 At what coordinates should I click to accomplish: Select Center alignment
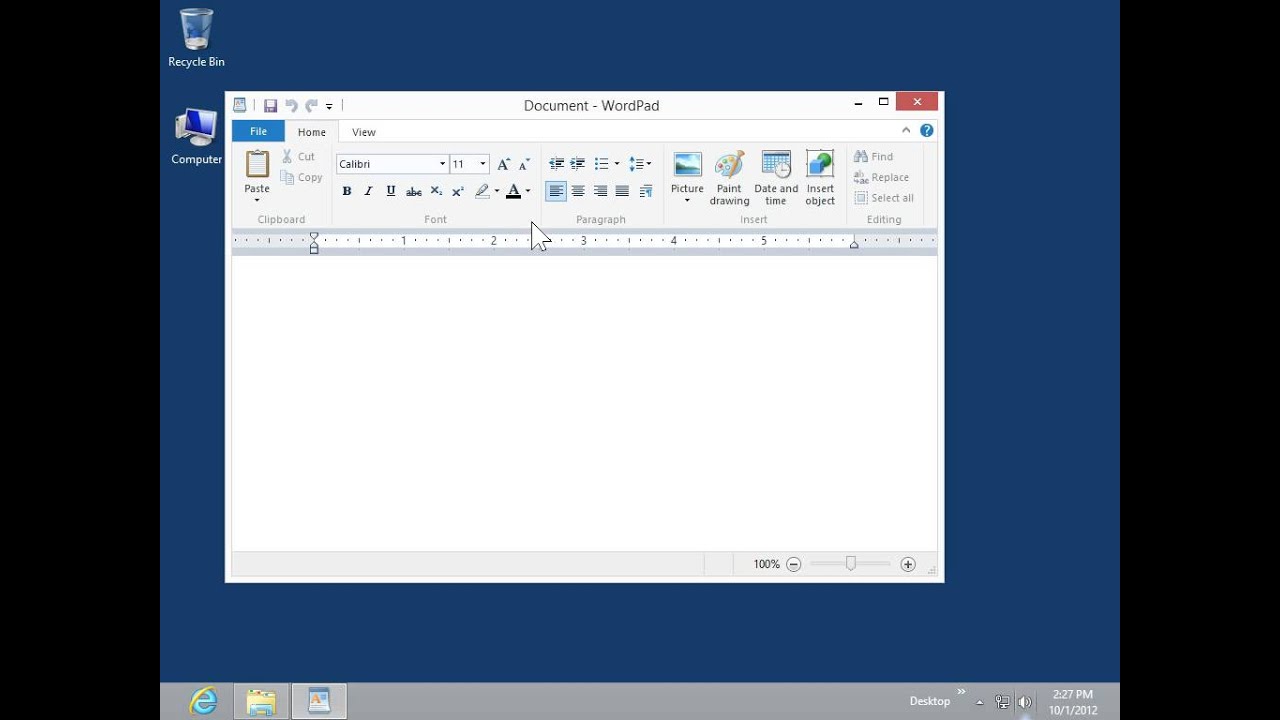pyautogui.click(x=578, y=191)
